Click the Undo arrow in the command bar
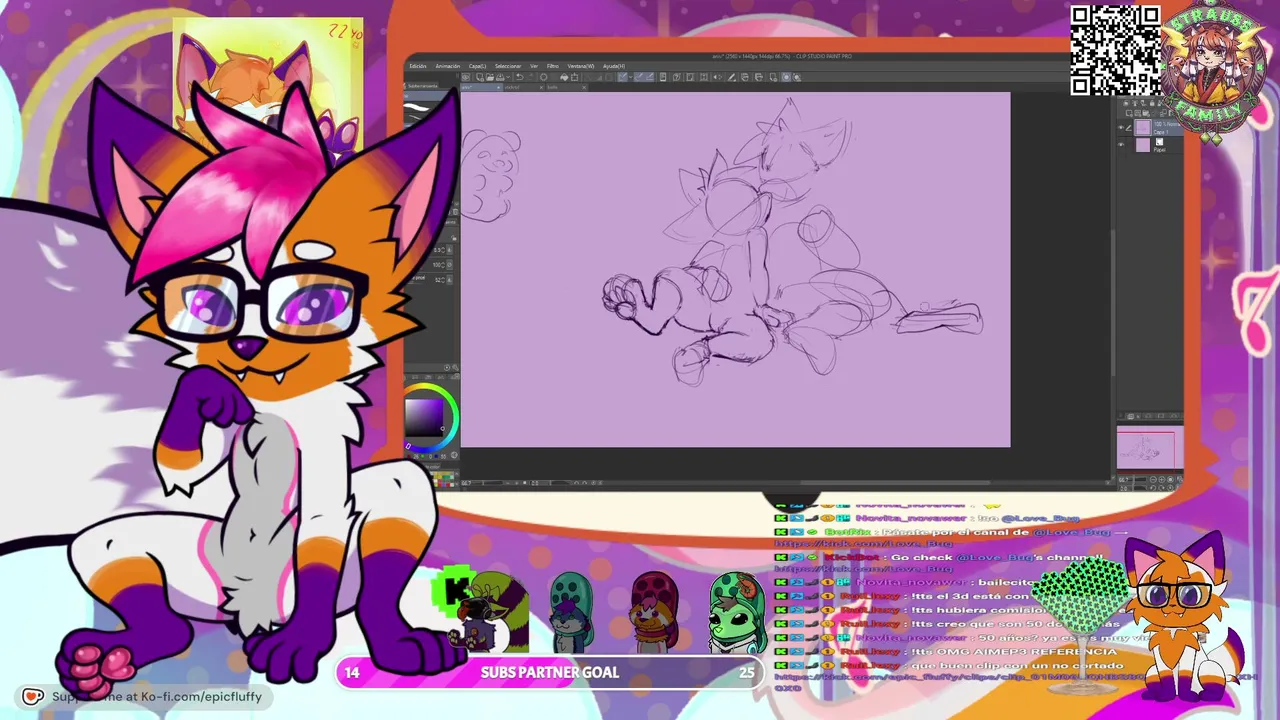 coord(519,77)
